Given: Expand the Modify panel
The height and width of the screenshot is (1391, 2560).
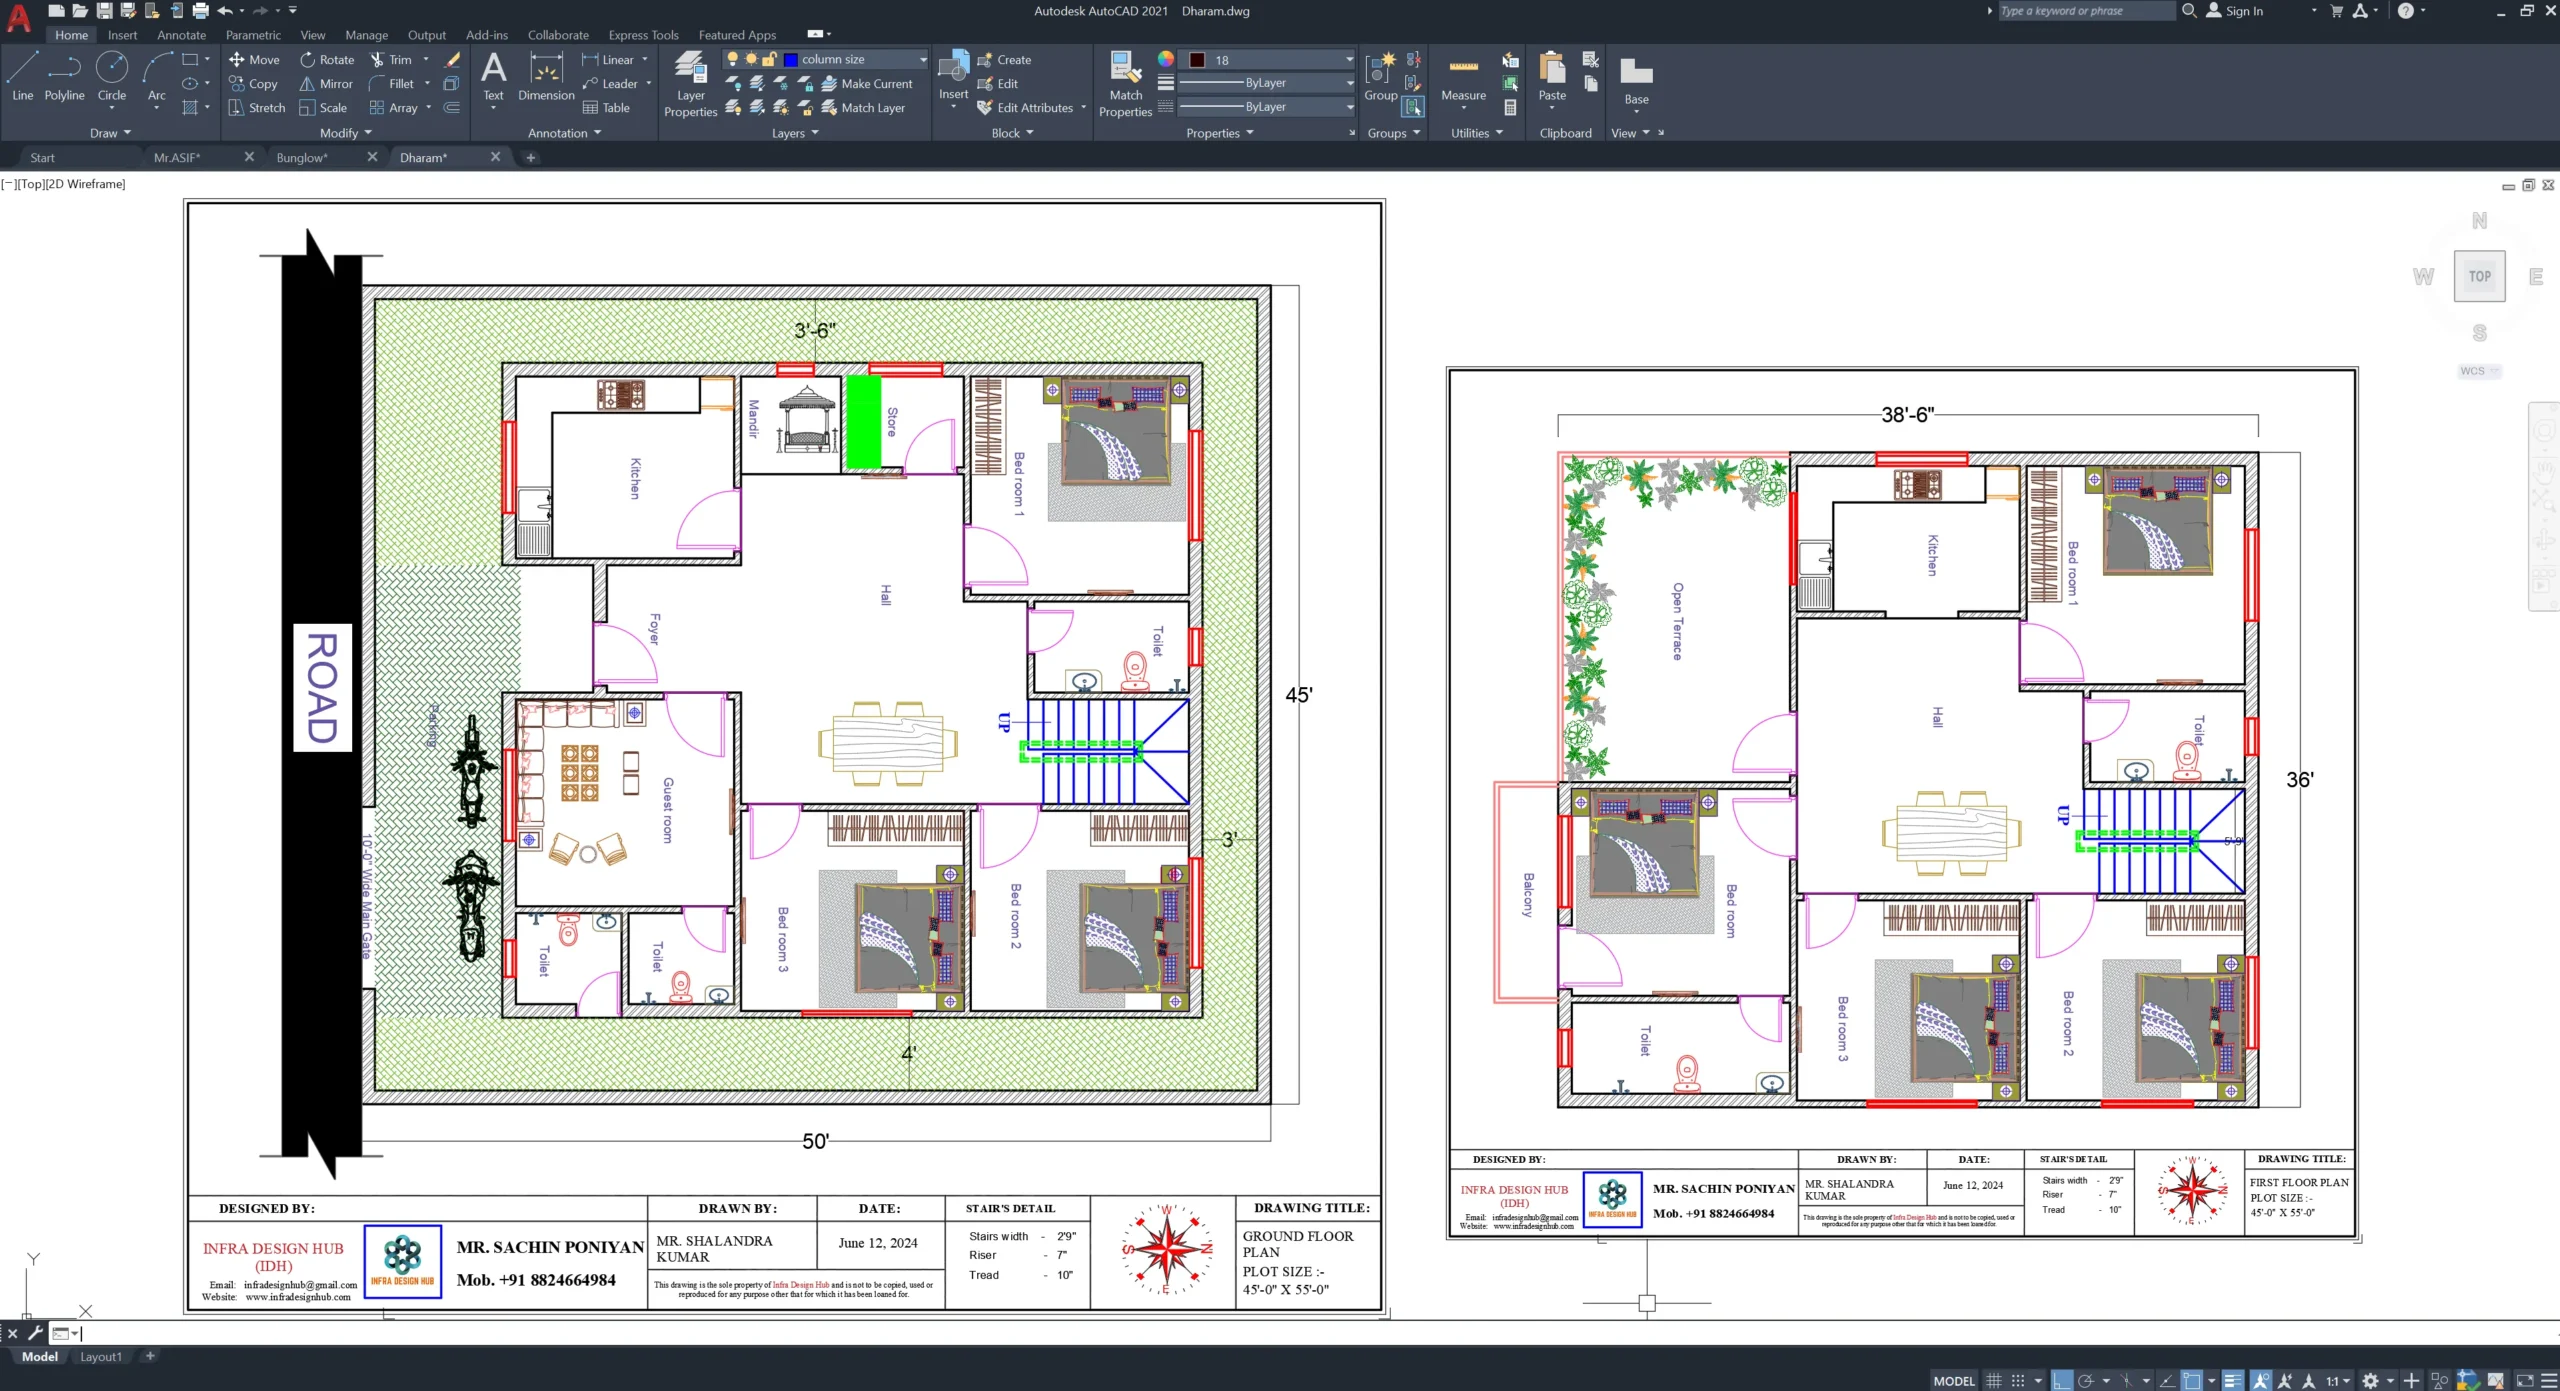Looking at the screenshot, I should (x=345, y=133).
